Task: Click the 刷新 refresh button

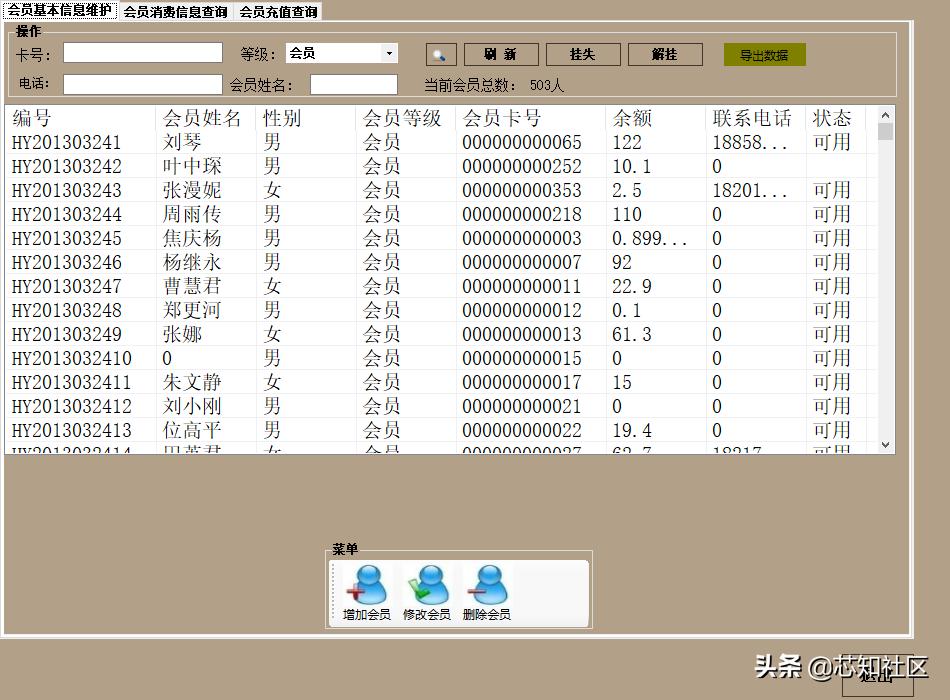Action: (500, 54)
